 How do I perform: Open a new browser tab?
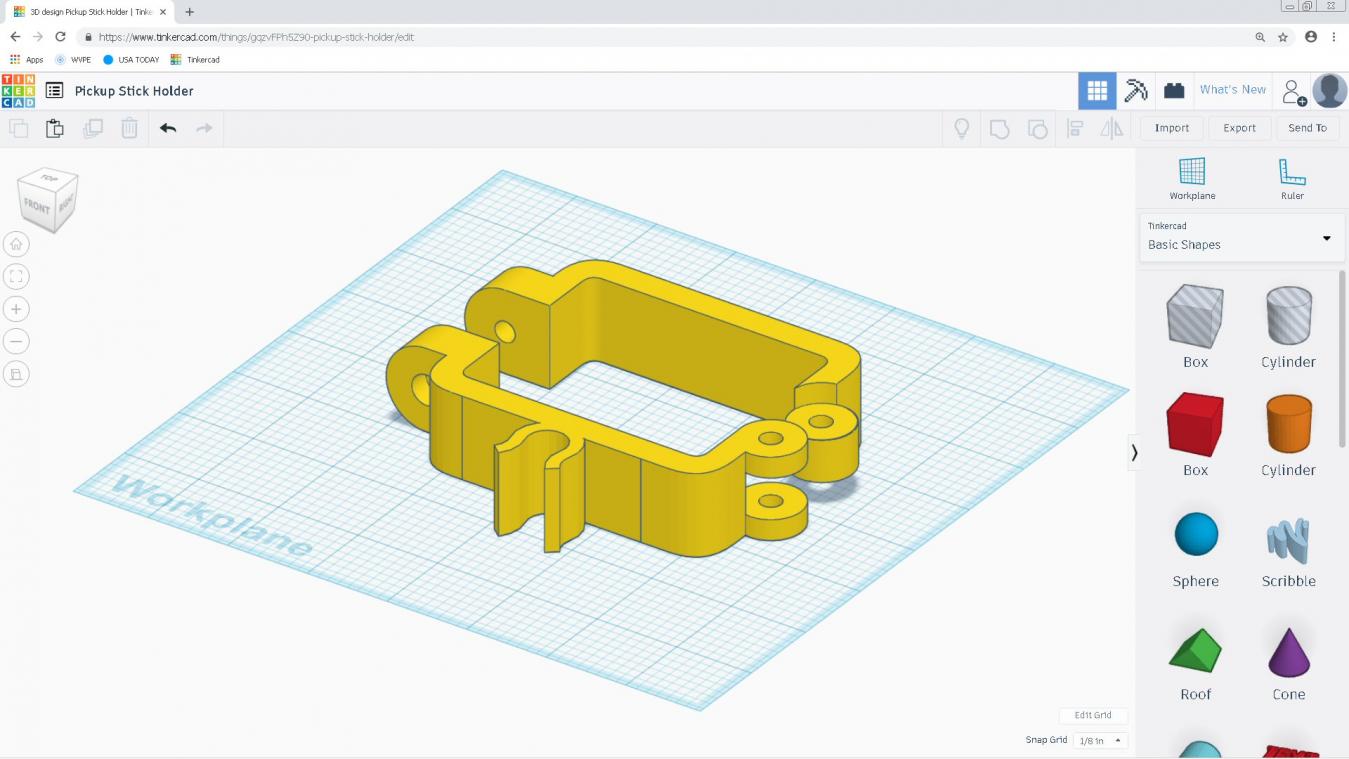click(190, 12)
